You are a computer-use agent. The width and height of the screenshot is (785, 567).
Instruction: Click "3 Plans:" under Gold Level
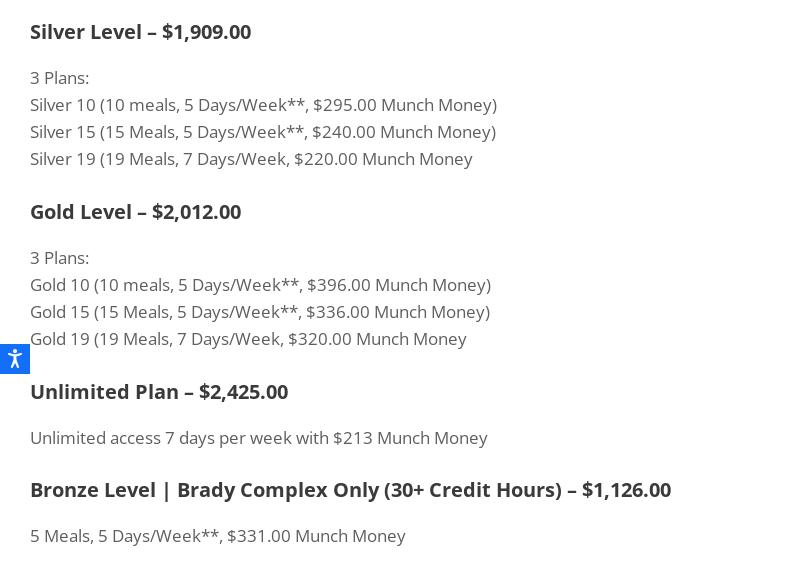59,258
